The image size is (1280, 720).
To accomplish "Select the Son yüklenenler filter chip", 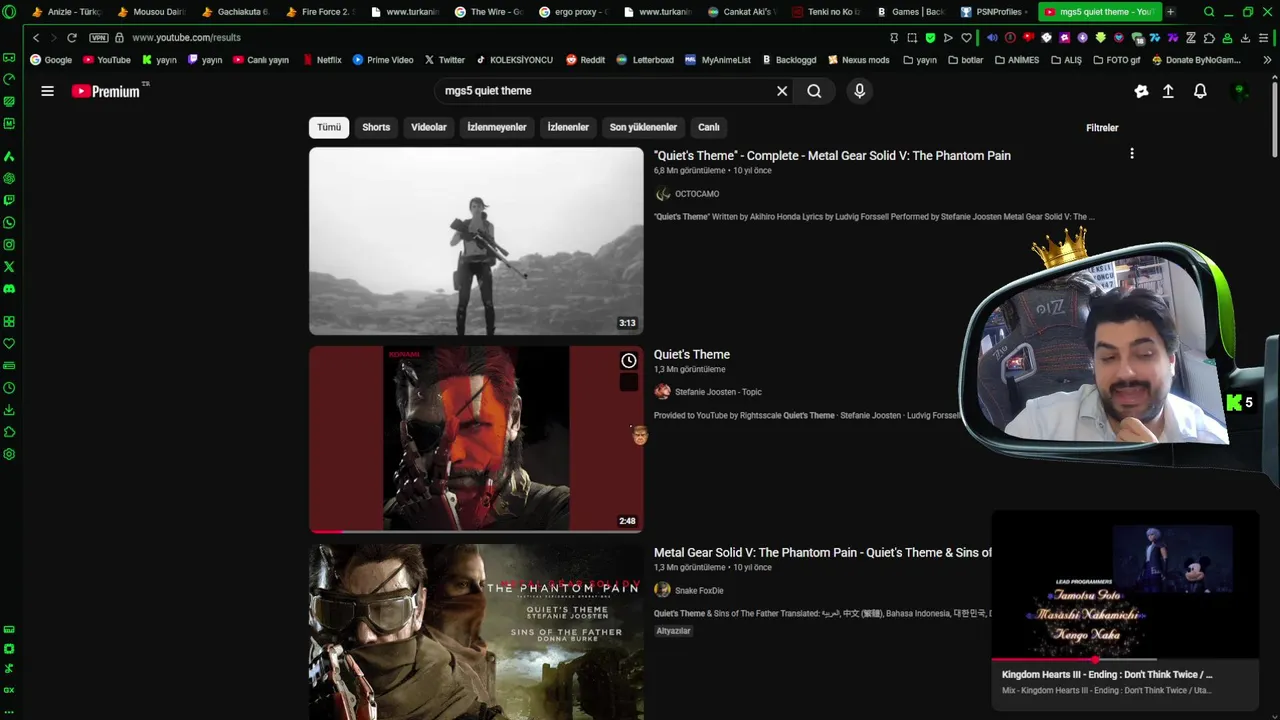I will click(x=643, y=128).
